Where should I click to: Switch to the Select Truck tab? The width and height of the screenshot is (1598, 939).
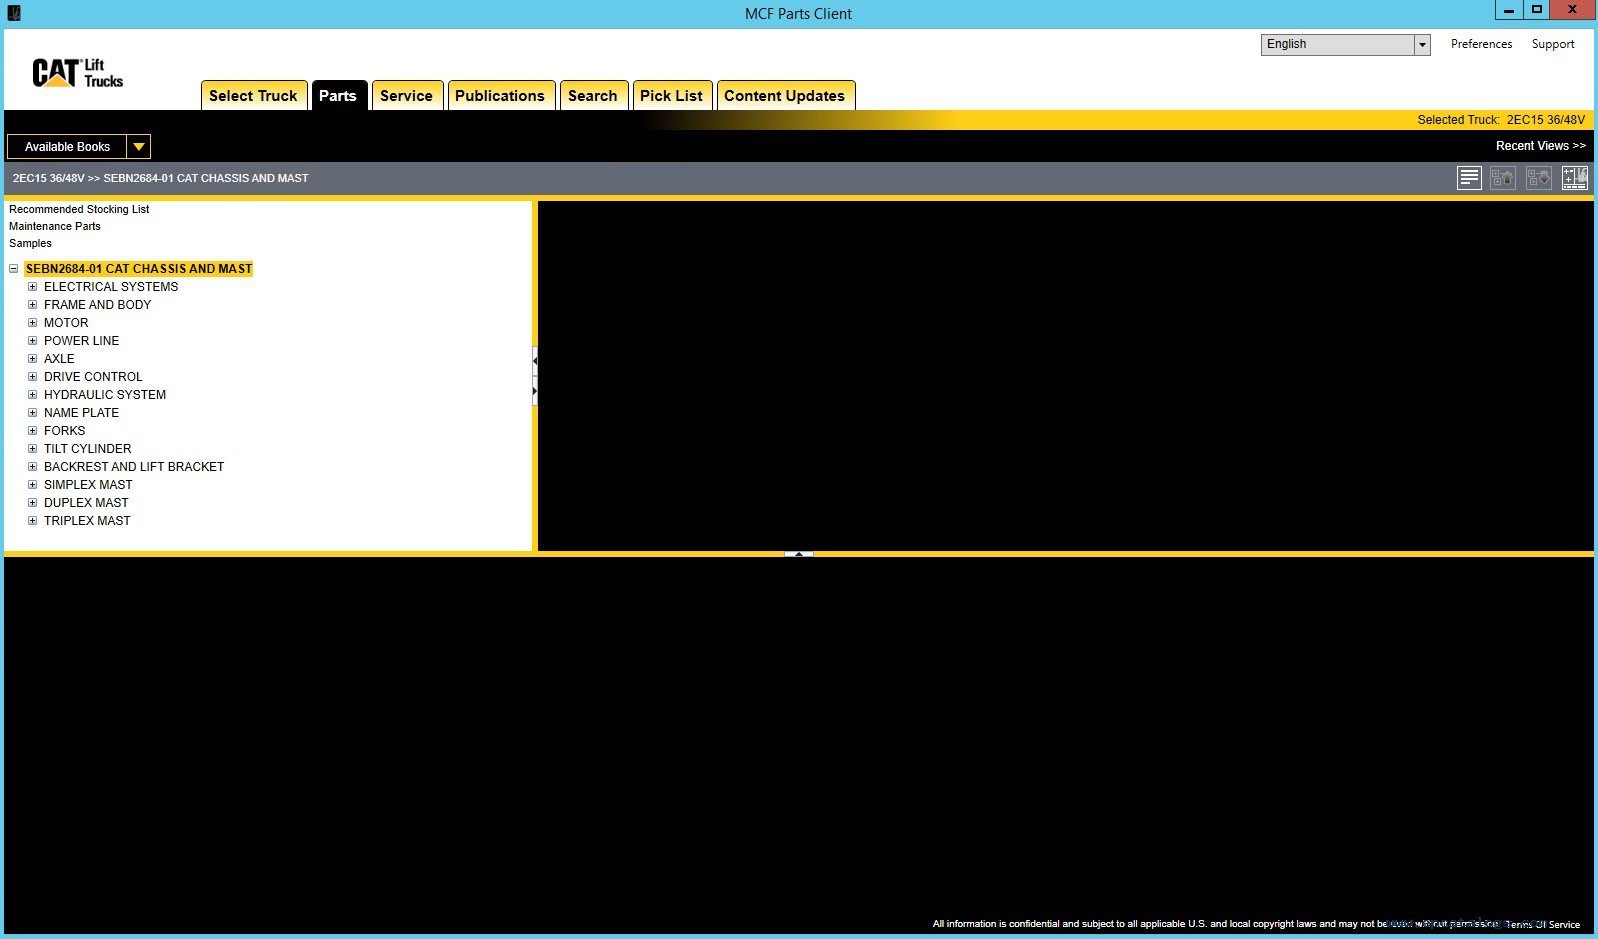(253, 96)
